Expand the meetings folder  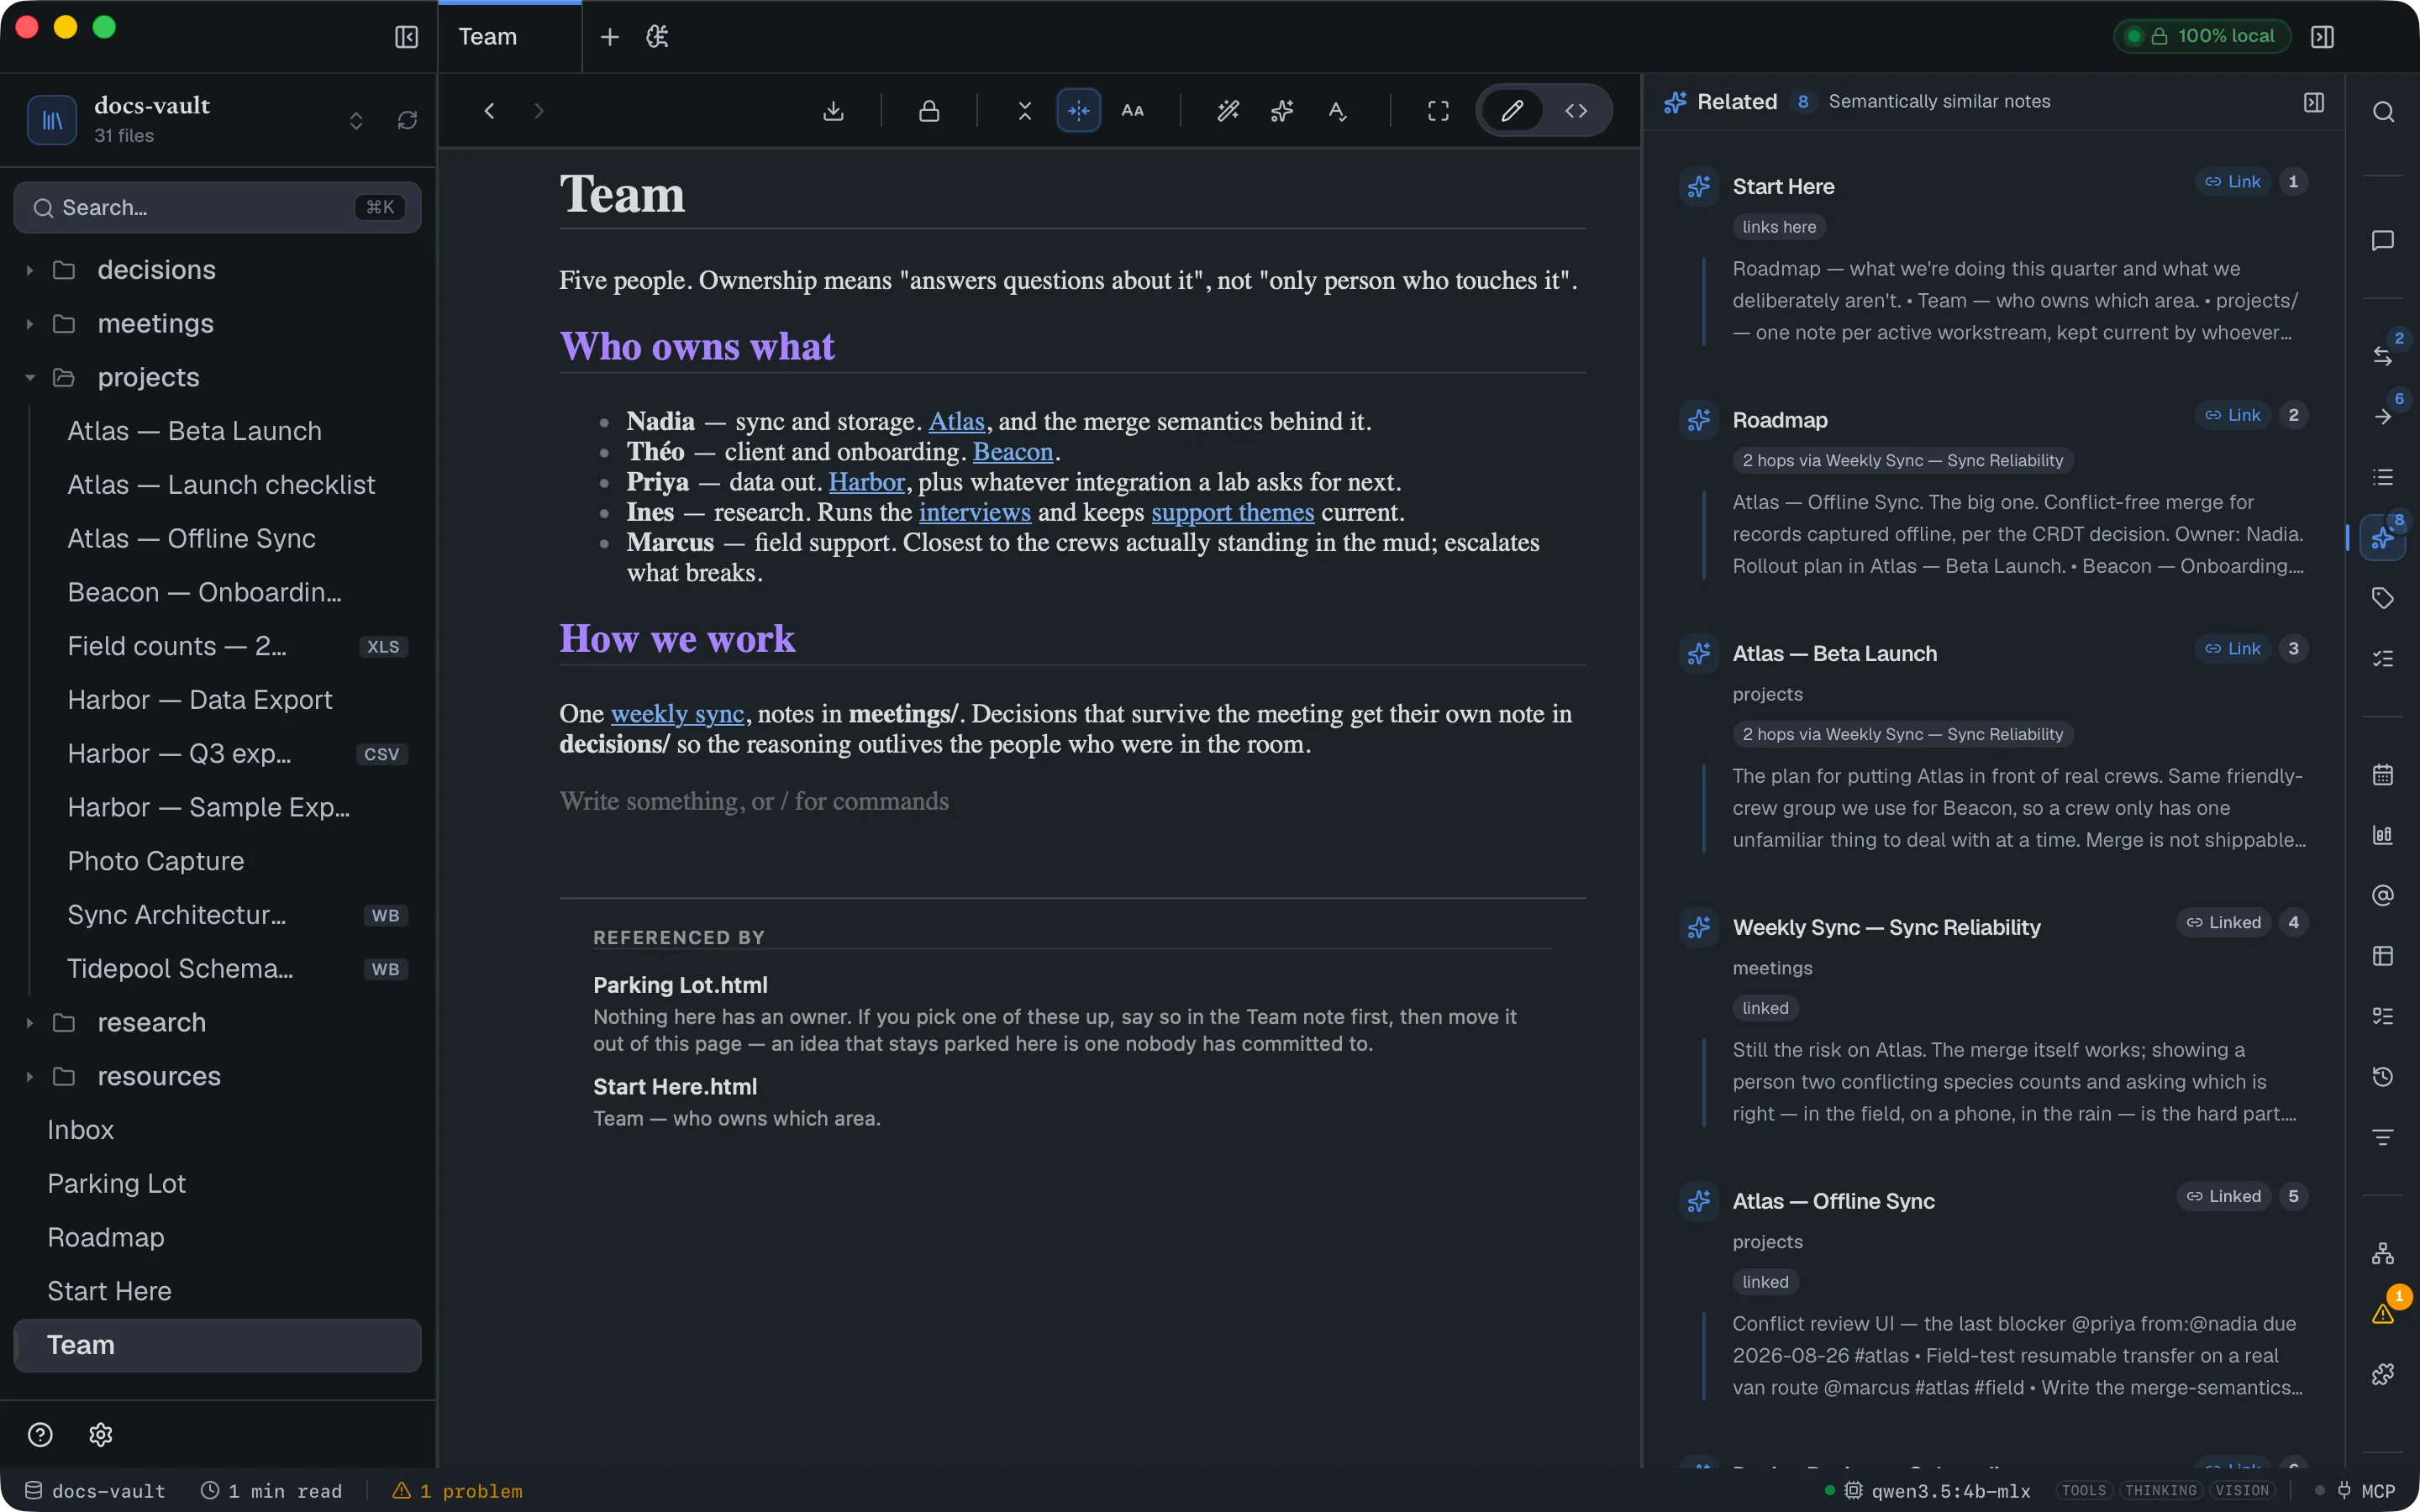click(x=30, y=324)
